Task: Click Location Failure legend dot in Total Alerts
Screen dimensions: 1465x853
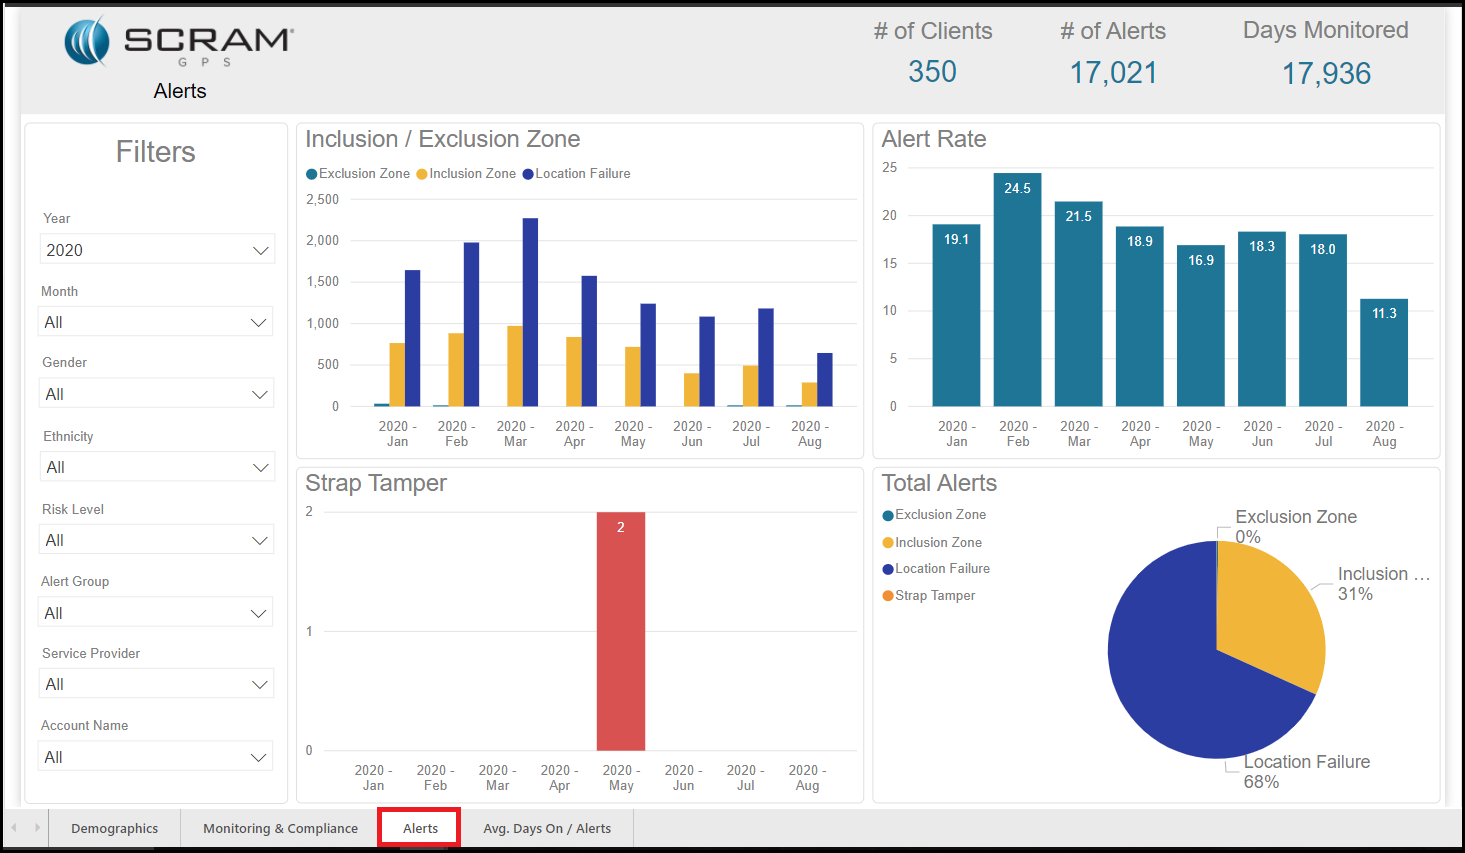Action: [888, 569]
